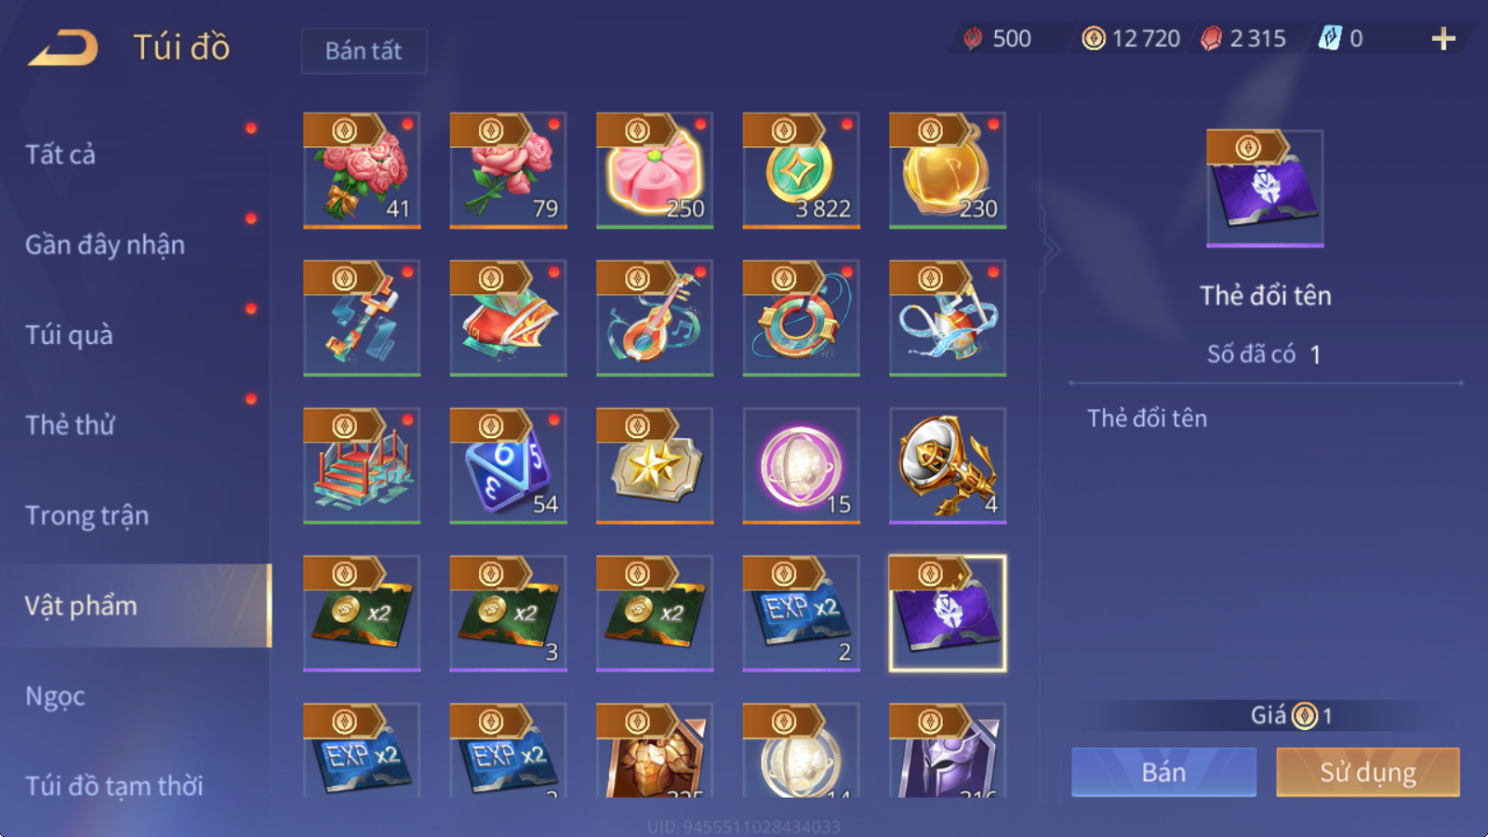Click the Bán tất button

coord(364,51)
